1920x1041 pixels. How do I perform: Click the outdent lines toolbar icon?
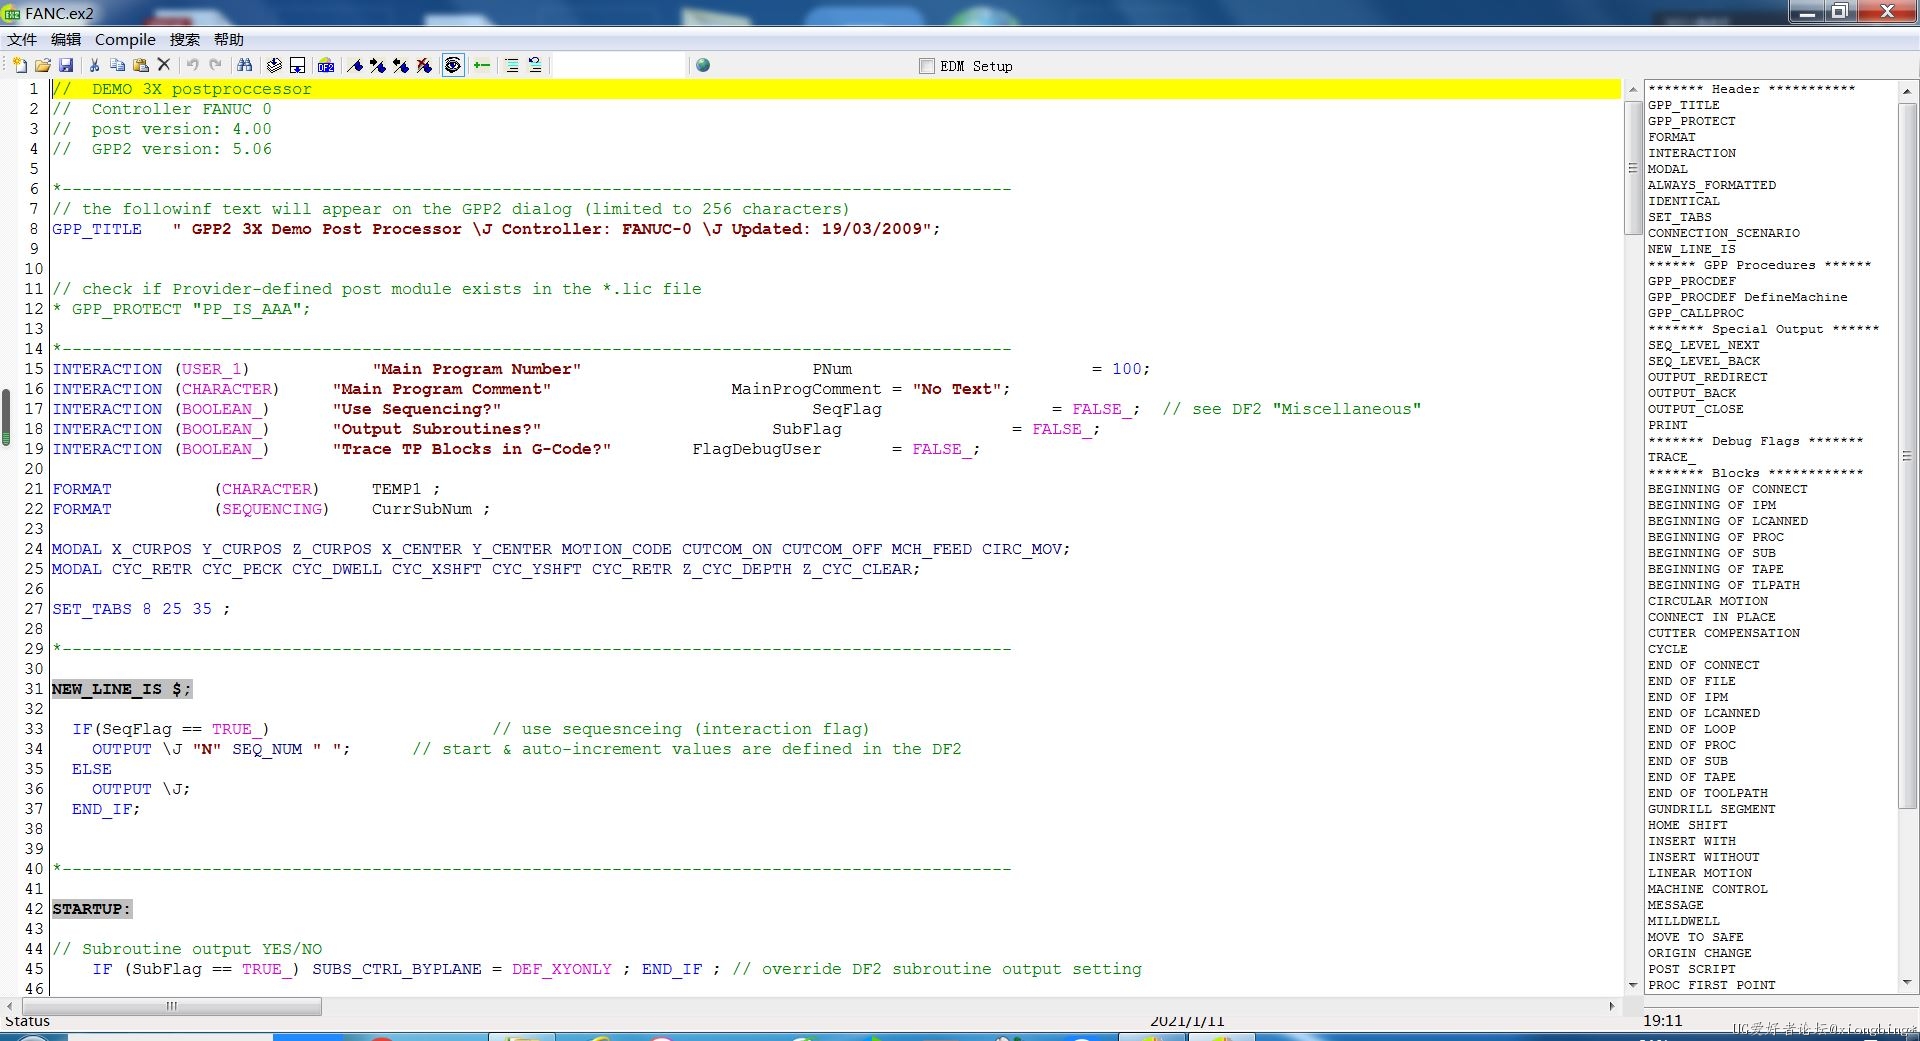535,65
